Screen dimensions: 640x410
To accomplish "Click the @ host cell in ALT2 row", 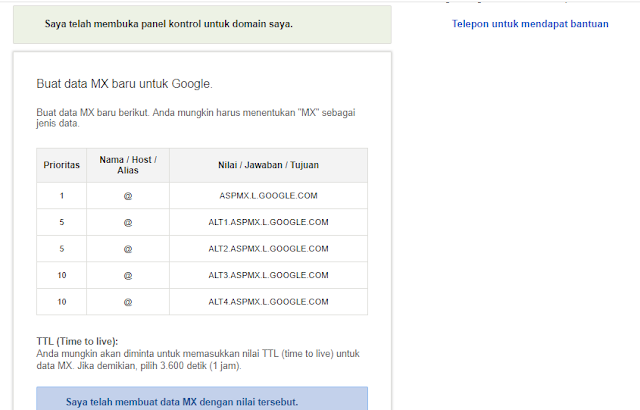I will coord(128,249).
